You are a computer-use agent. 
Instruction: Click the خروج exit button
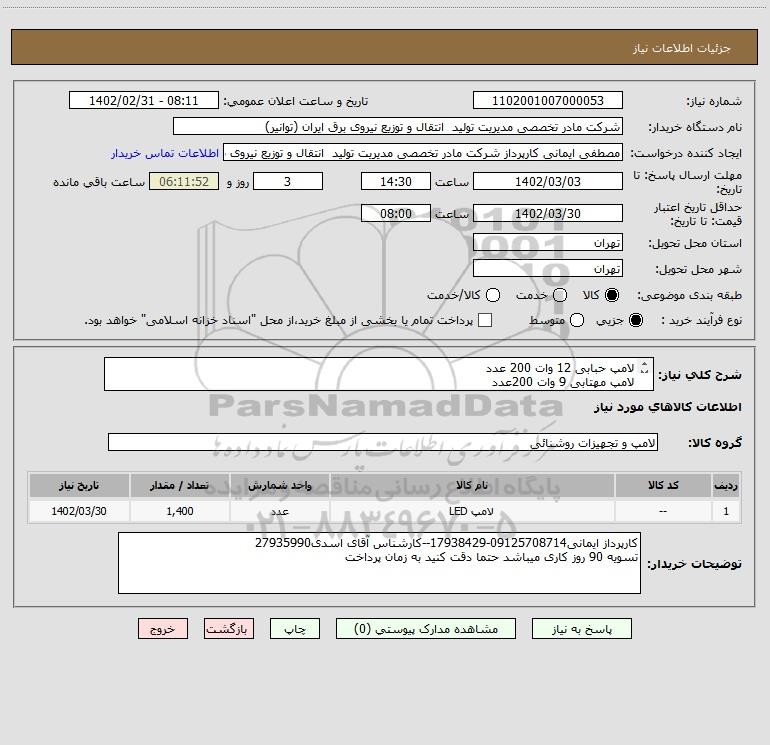[163, 629]
